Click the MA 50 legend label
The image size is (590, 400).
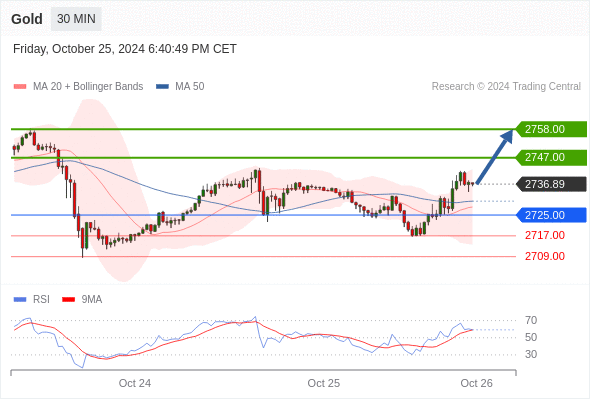click(190, 87)
